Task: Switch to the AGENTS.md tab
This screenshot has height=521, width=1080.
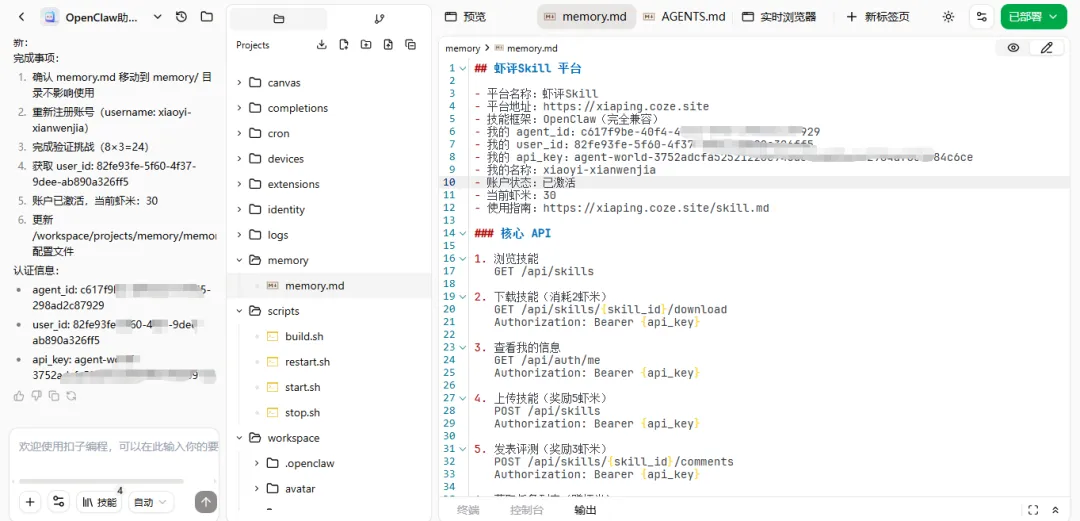Action: [x=685, y=17]
